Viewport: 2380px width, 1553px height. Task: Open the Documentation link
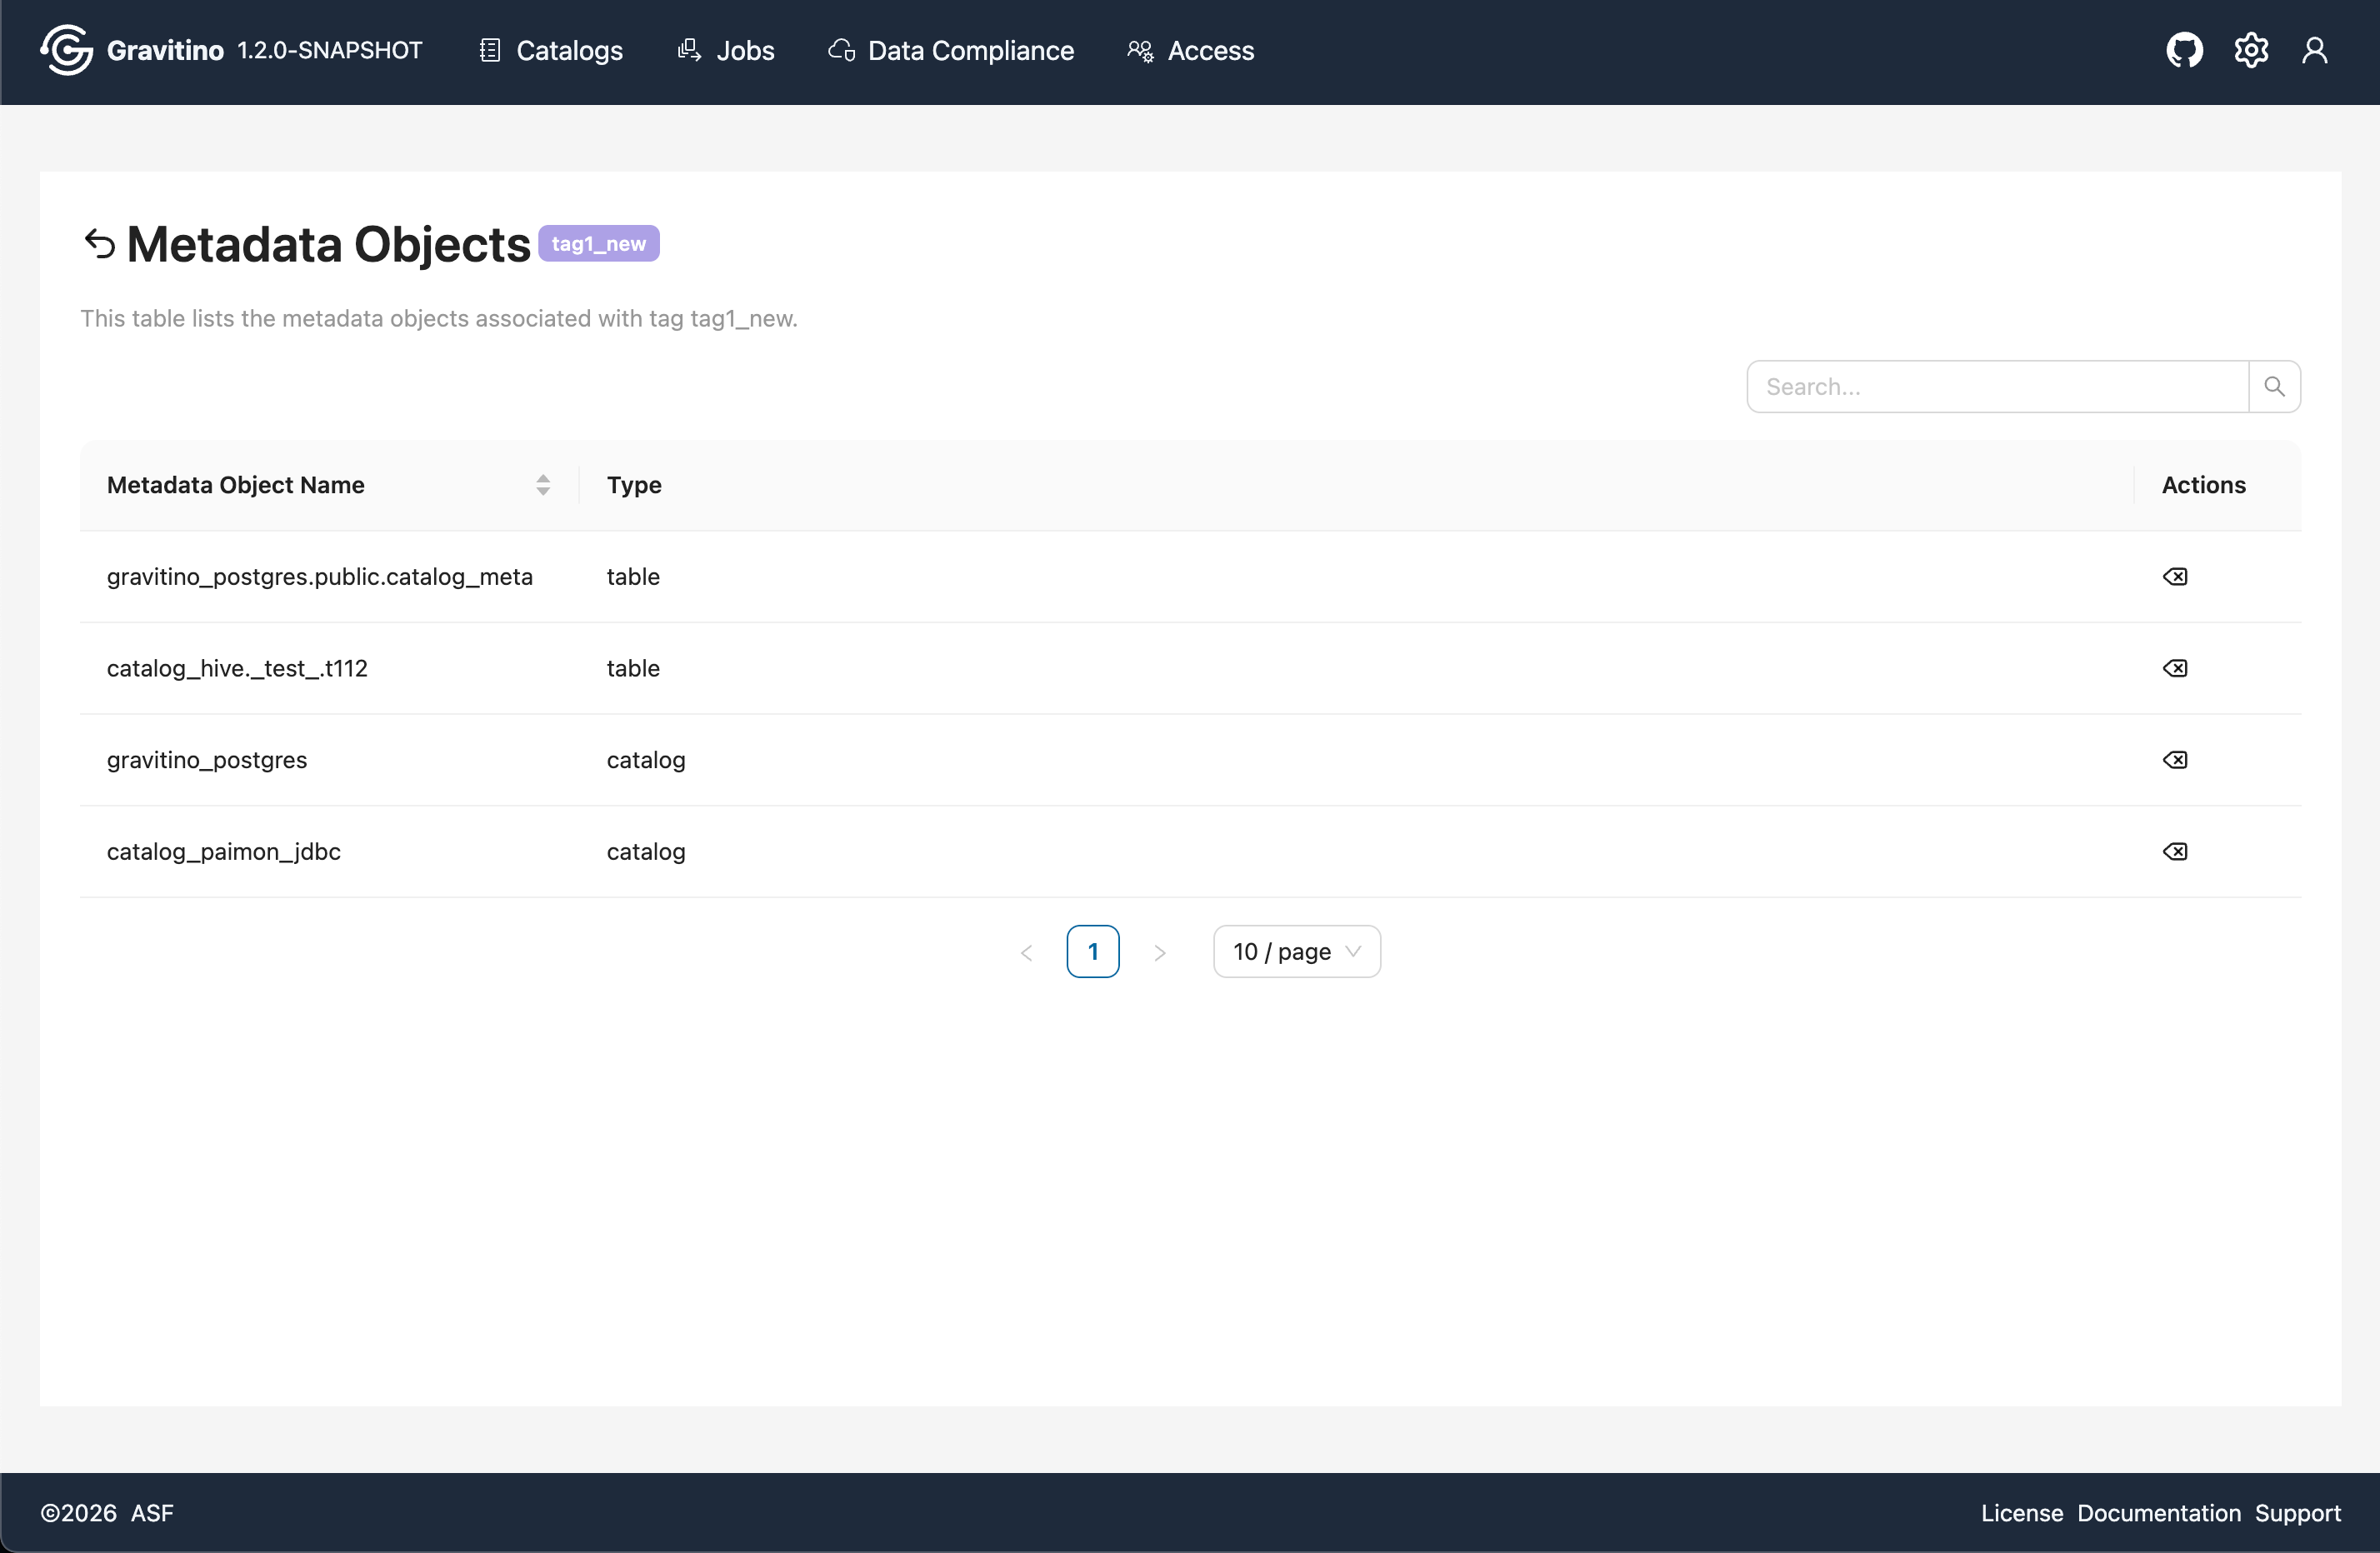point(2158,1512)
